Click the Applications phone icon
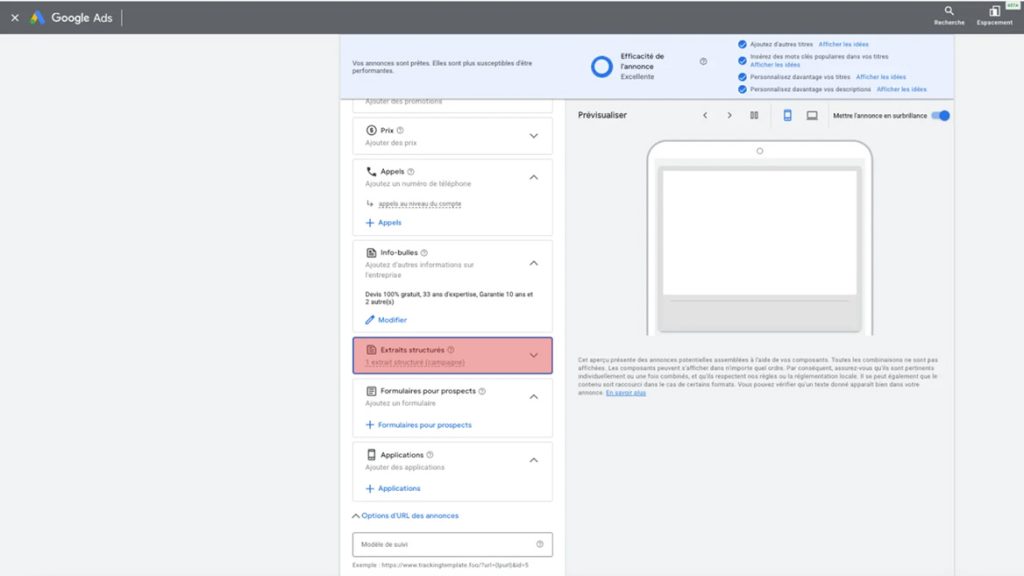This screenshot has width=1024, height=576. point(371,455)
